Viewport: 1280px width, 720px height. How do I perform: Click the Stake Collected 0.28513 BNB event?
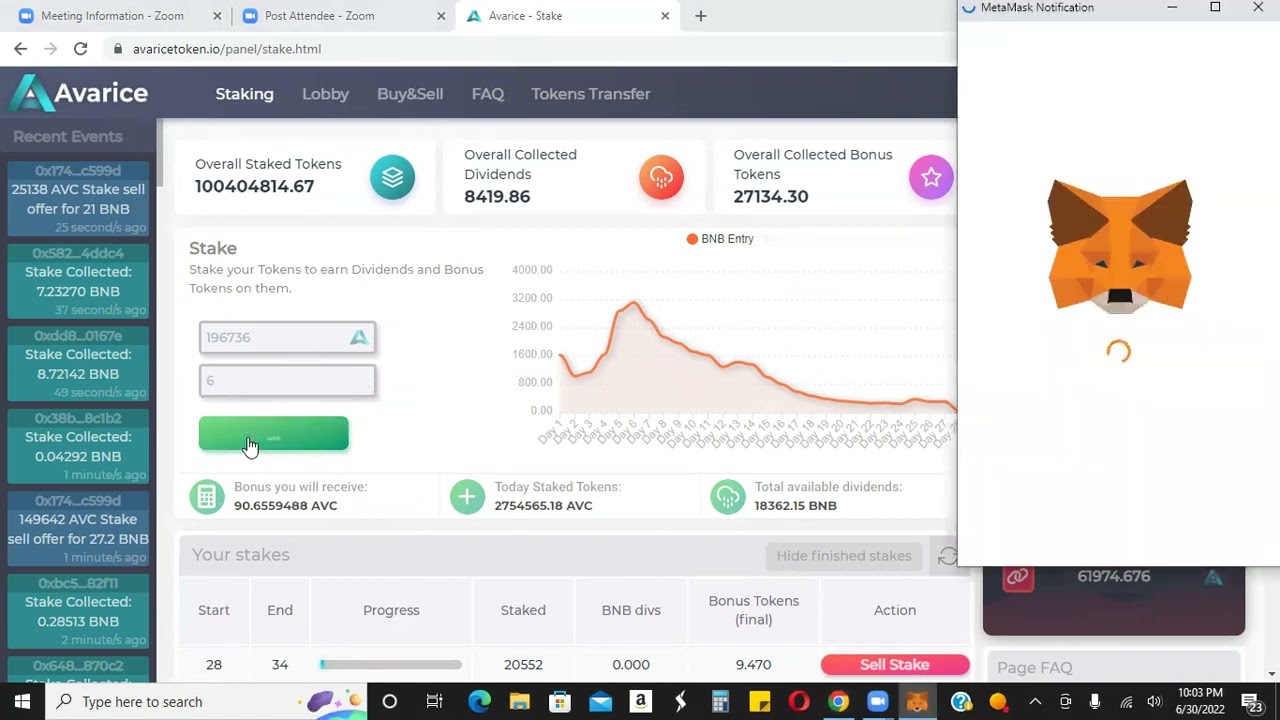[x=78, y=611]
